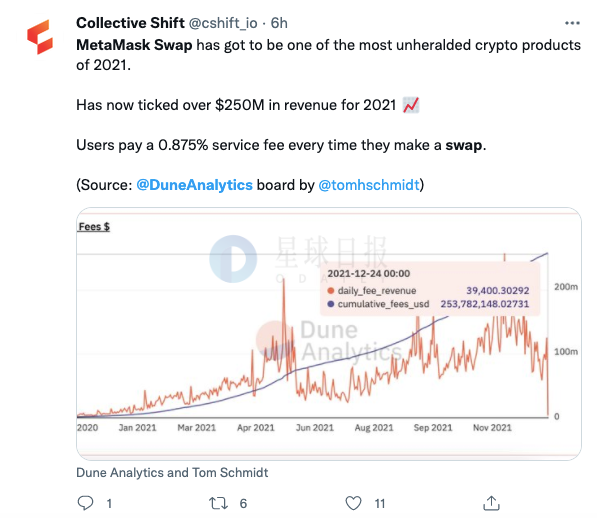Click the 6h timestamp of tweet

[279, 23]
